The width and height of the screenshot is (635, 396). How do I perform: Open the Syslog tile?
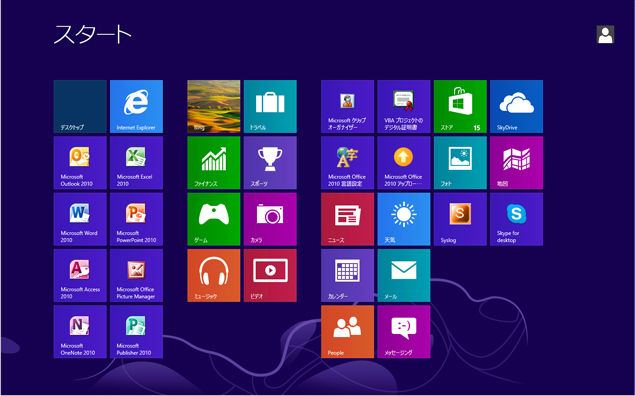click(460, 219)
